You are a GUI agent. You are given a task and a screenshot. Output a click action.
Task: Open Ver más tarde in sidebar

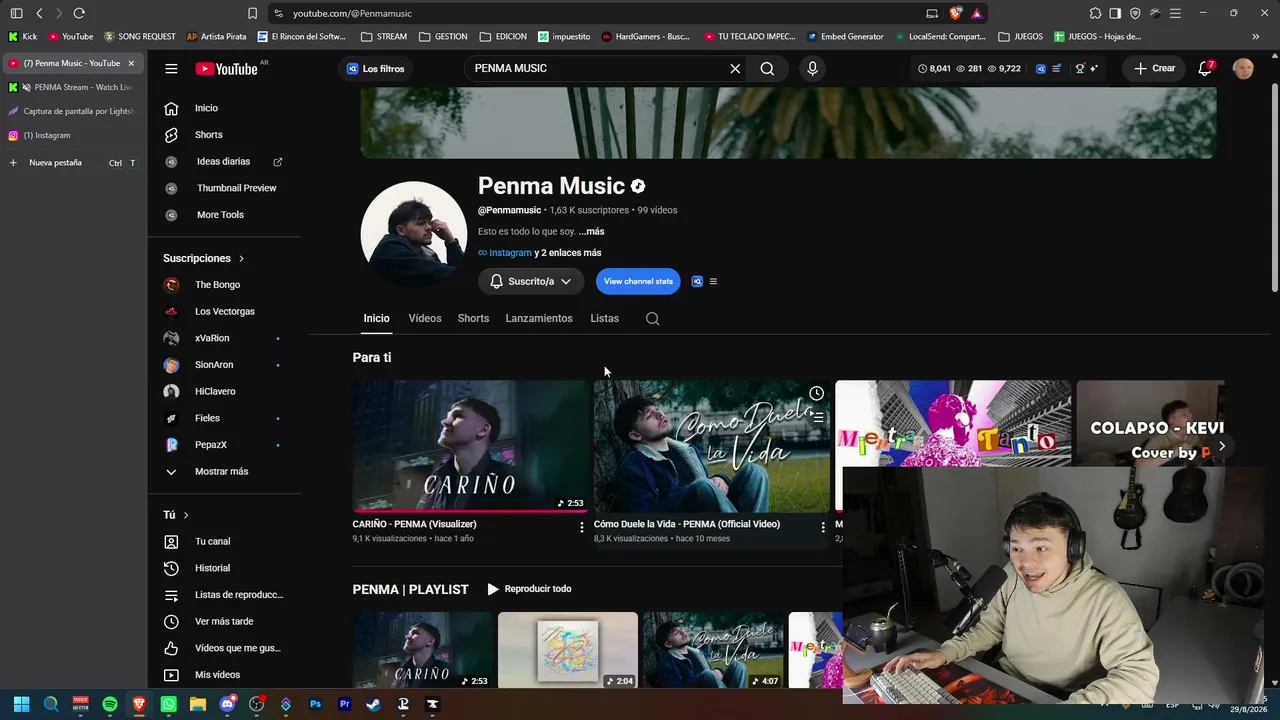point(224,621)
